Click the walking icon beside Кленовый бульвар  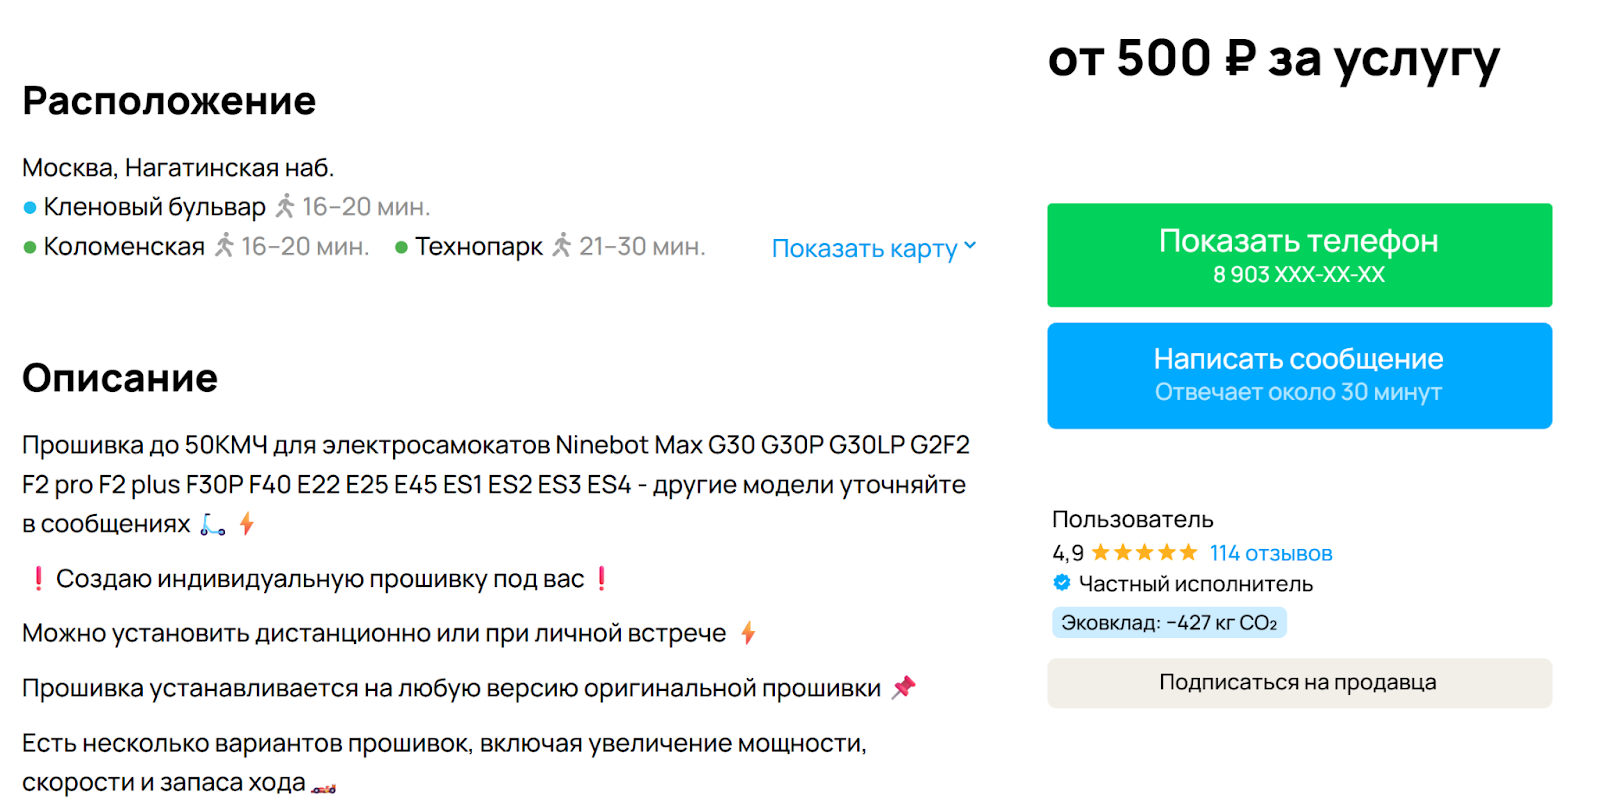285,206
